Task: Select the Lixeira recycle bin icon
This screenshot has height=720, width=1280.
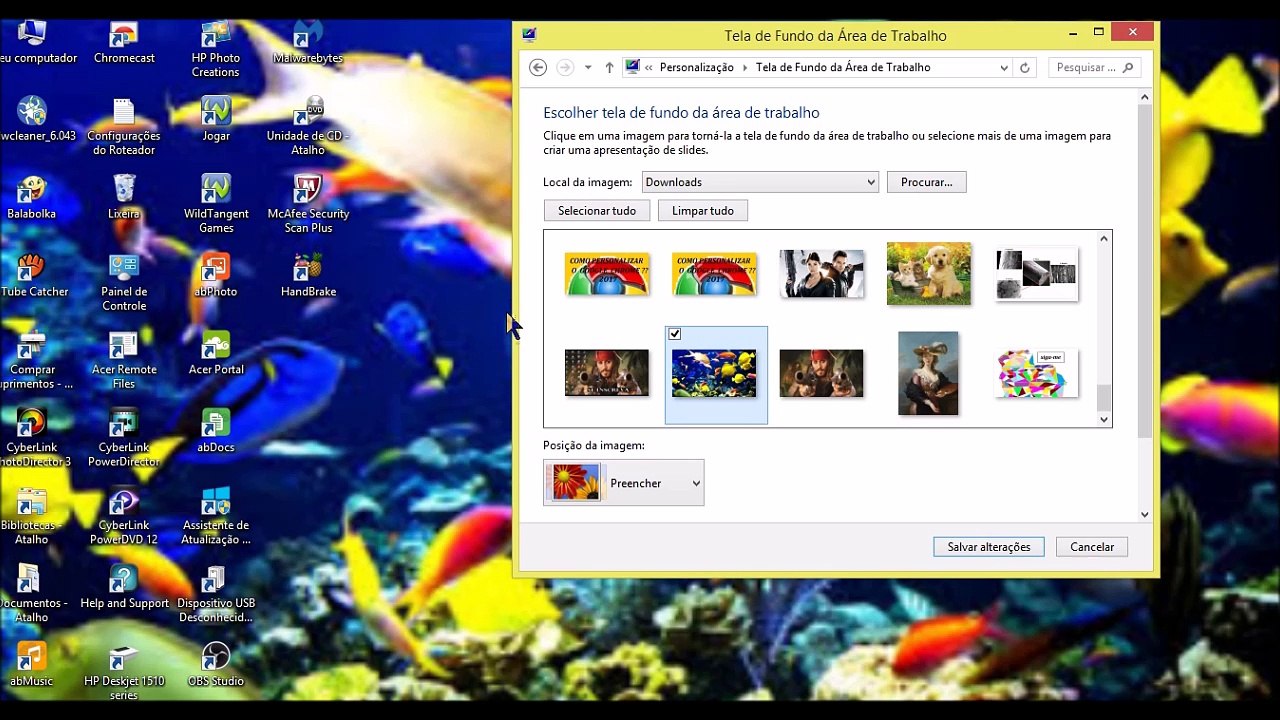Action: [124, 198]
